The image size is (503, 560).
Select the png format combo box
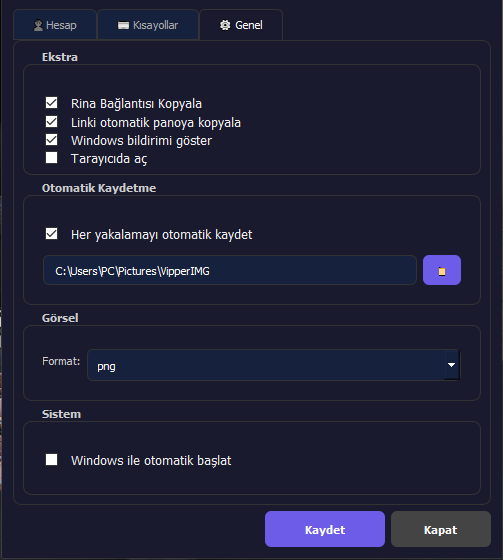(274, 365)
